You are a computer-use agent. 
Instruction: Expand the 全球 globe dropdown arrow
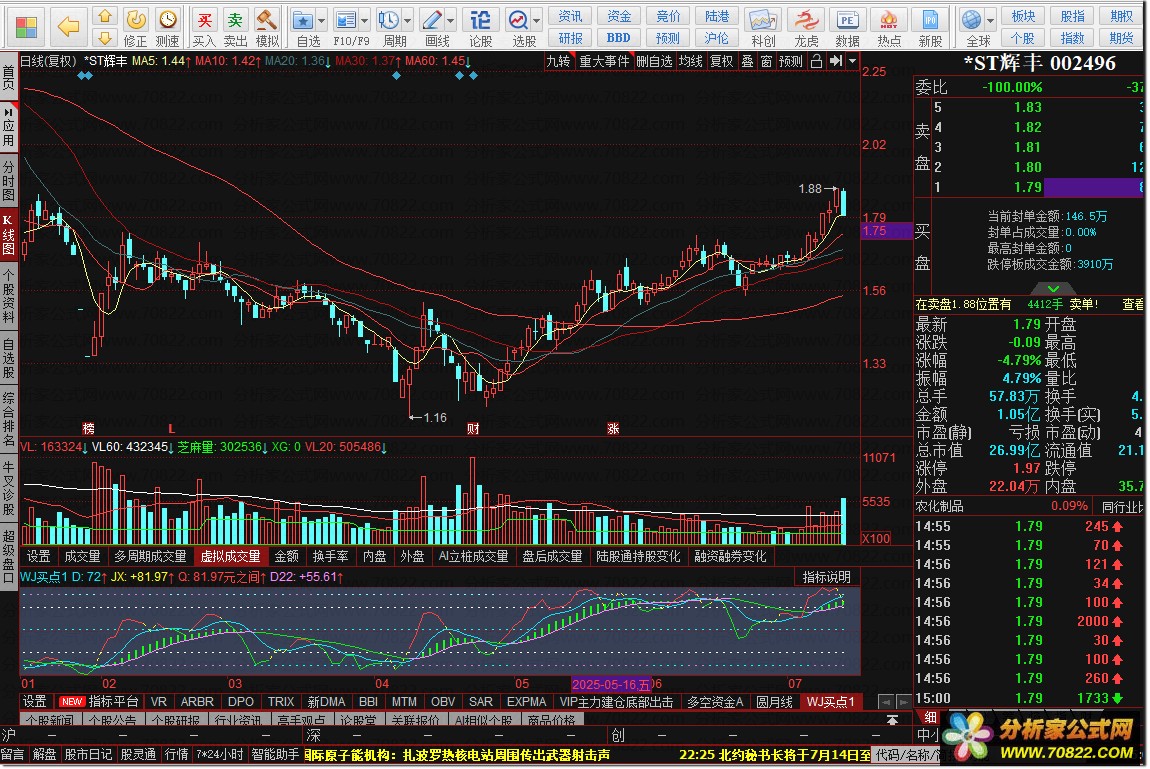point(990,21)
